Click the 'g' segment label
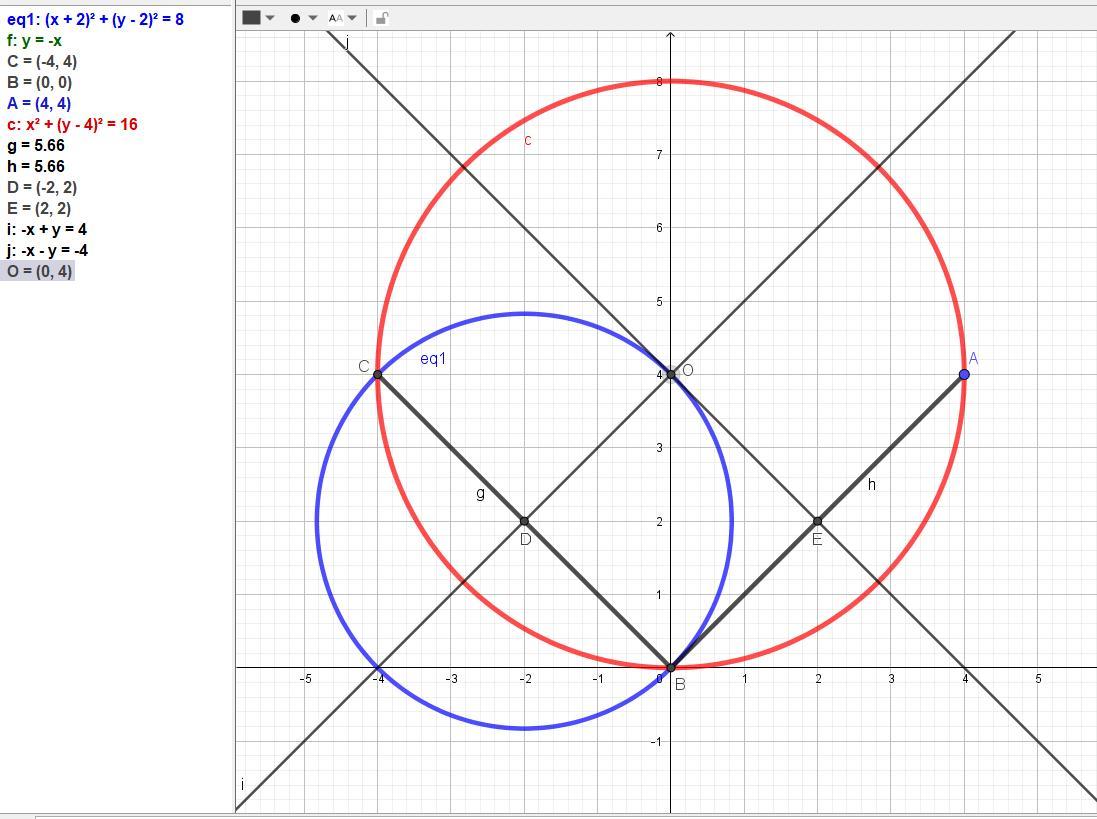This screenshot has height=819, width=1097. (x=480, y=494)
